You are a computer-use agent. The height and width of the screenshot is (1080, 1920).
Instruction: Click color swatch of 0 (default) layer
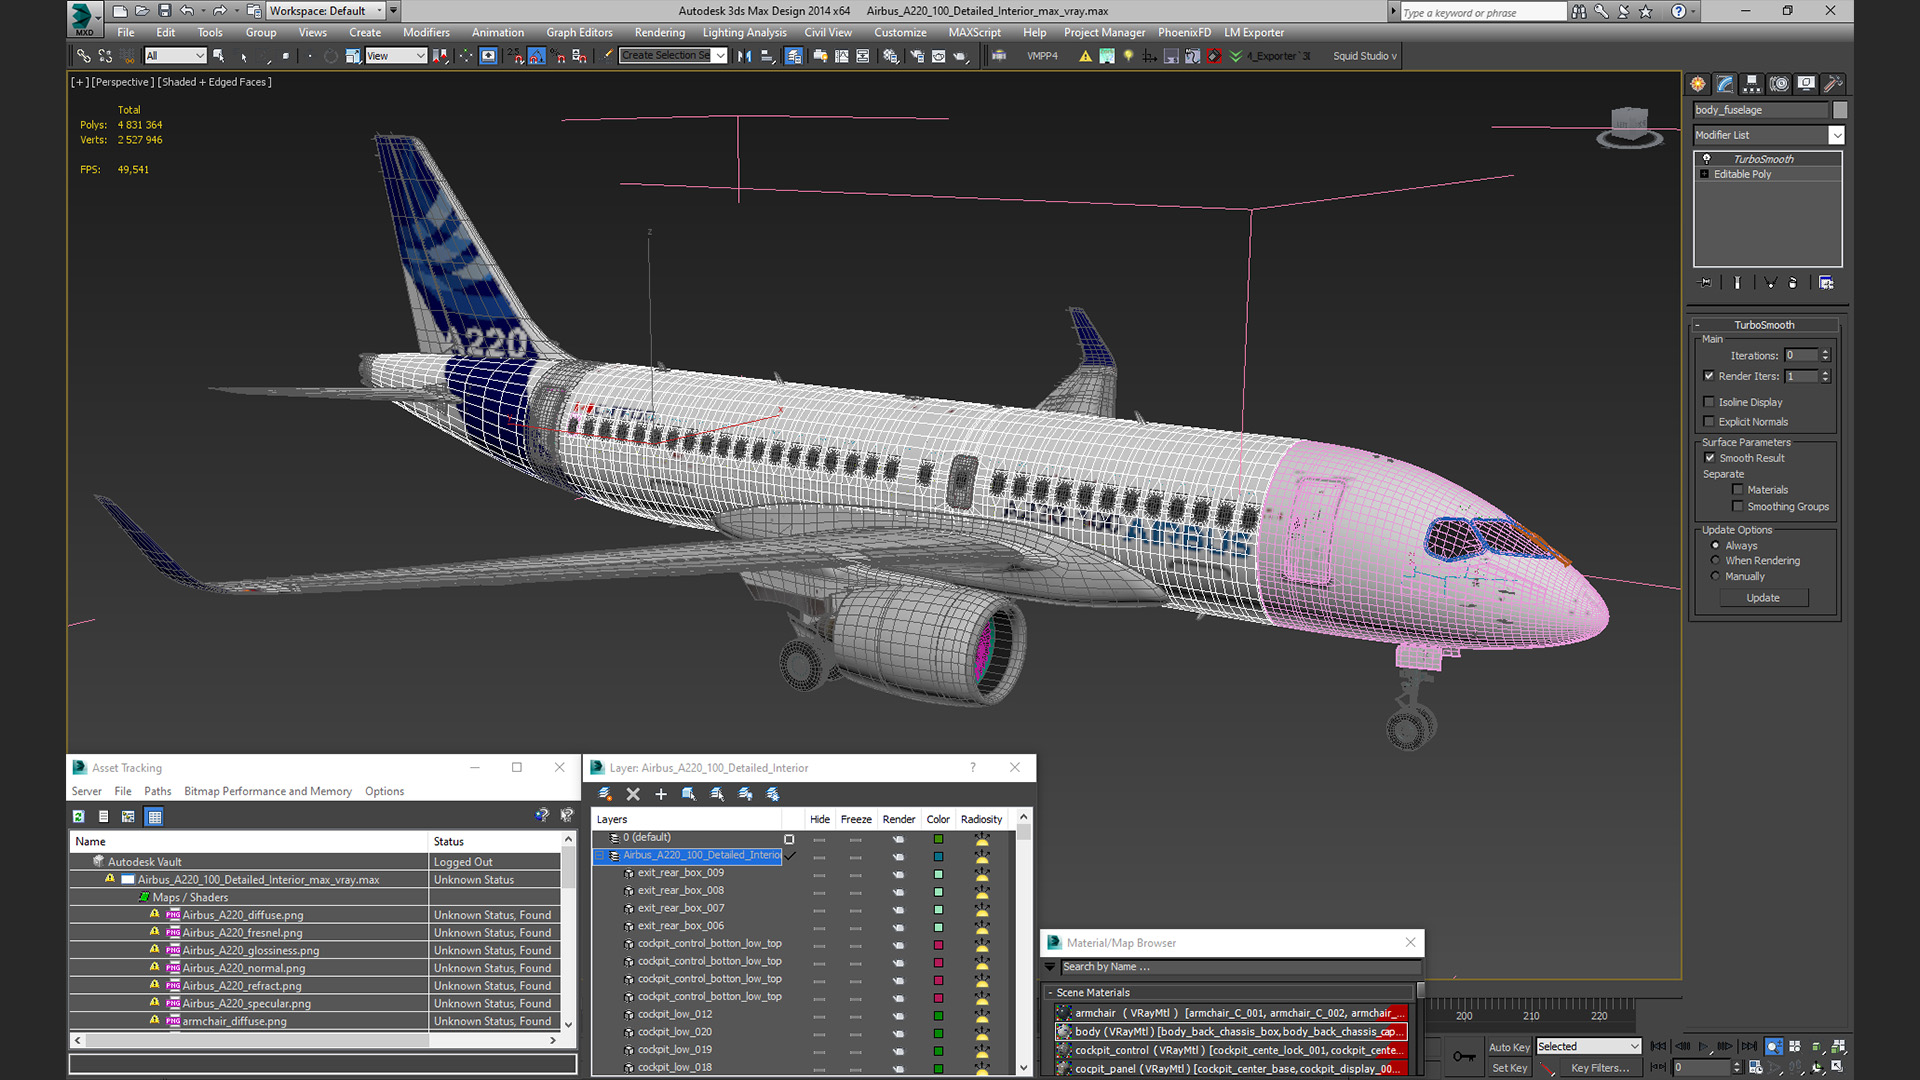pos(938,839)
